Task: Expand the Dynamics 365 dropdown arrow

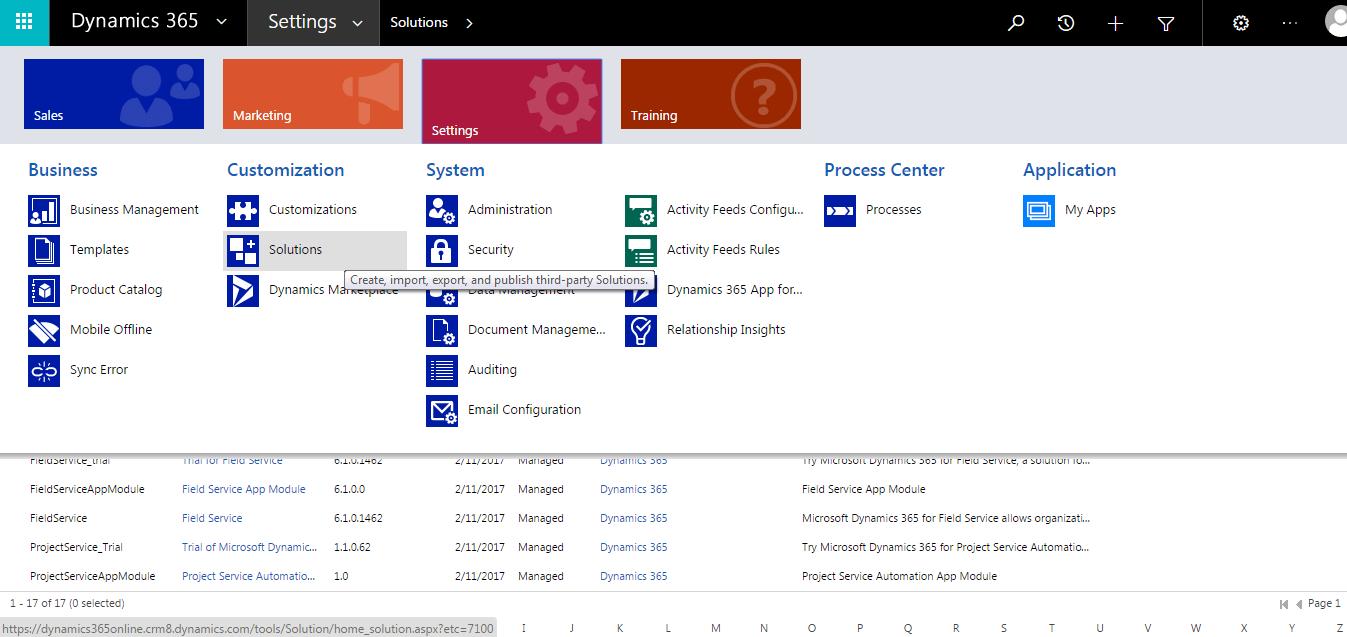Action: (222, 22)
